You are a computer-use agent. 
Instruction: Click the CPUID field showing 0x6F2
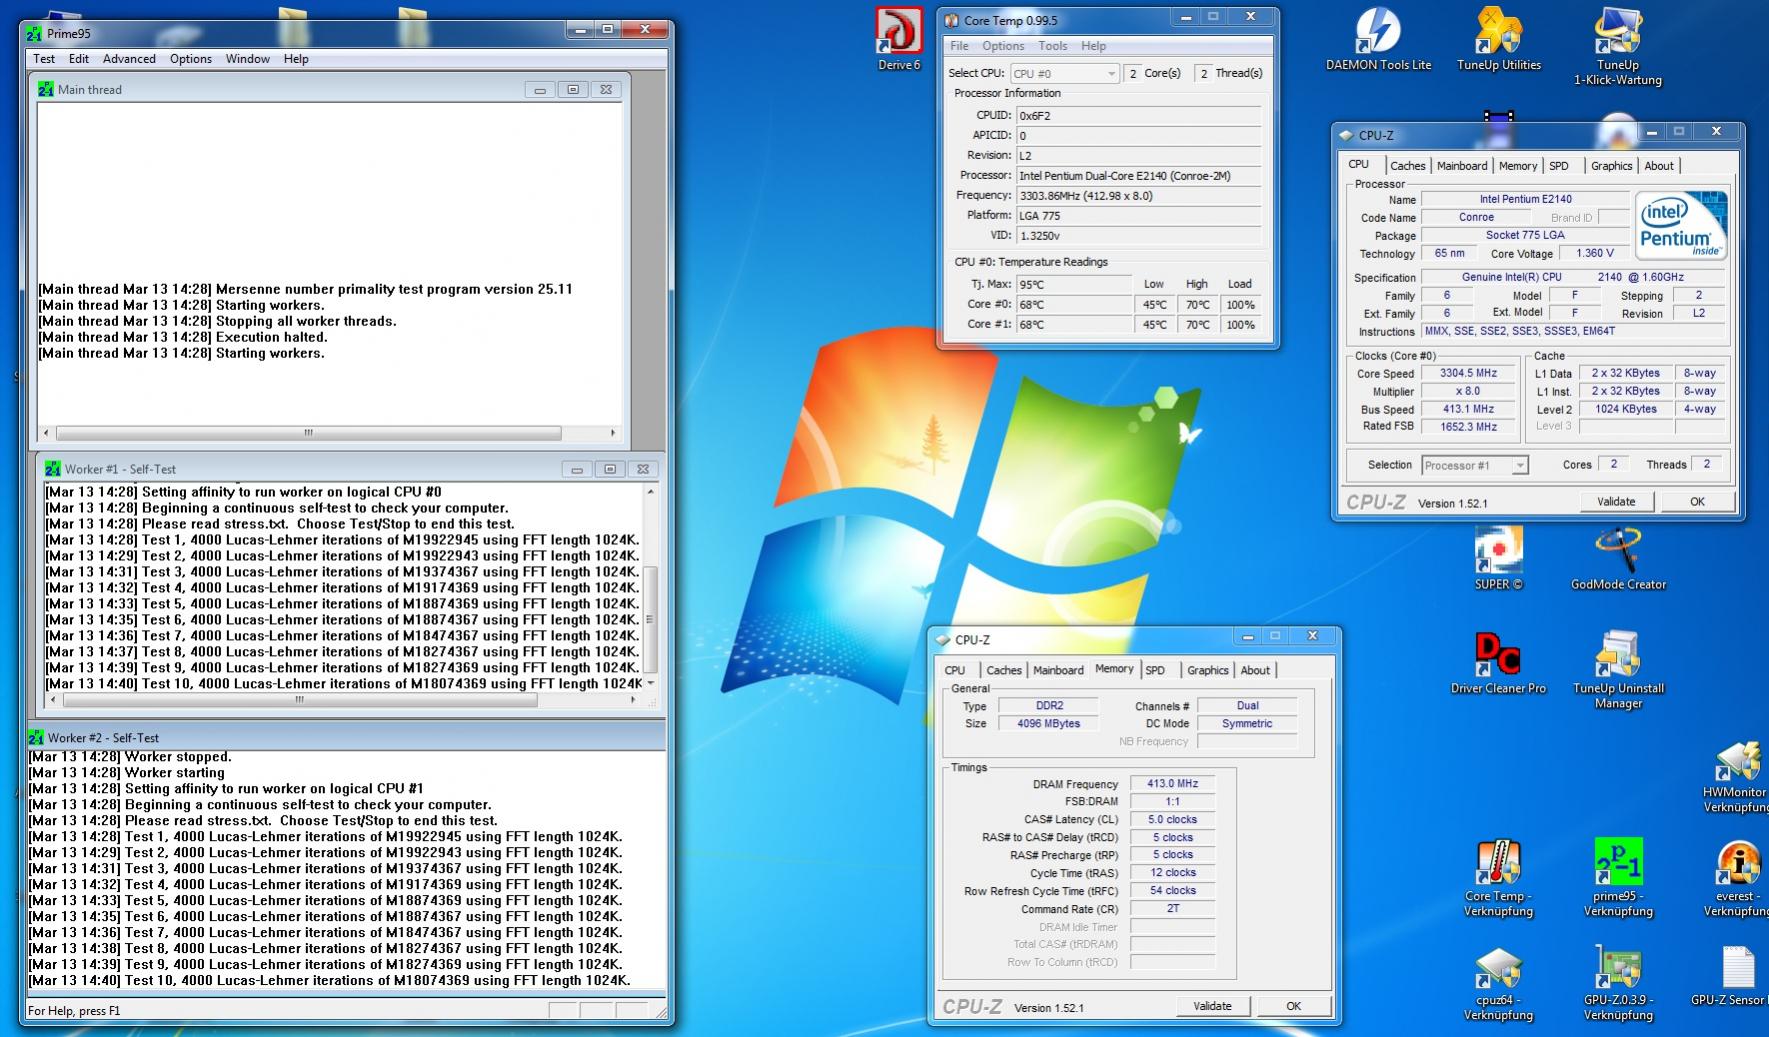click(x=1140, y=115)
